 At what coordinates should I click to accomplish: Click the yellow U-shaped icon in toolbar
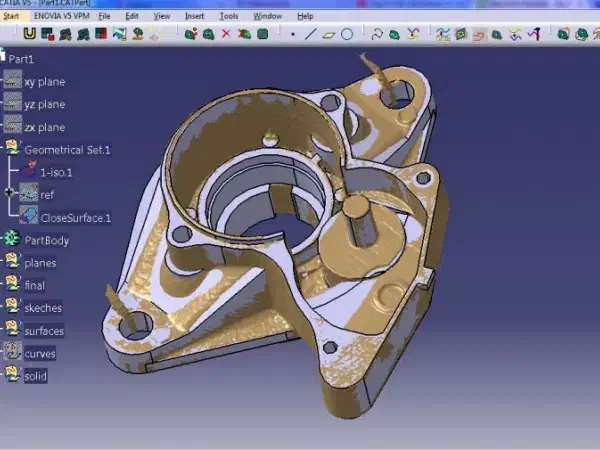(29, 34)
